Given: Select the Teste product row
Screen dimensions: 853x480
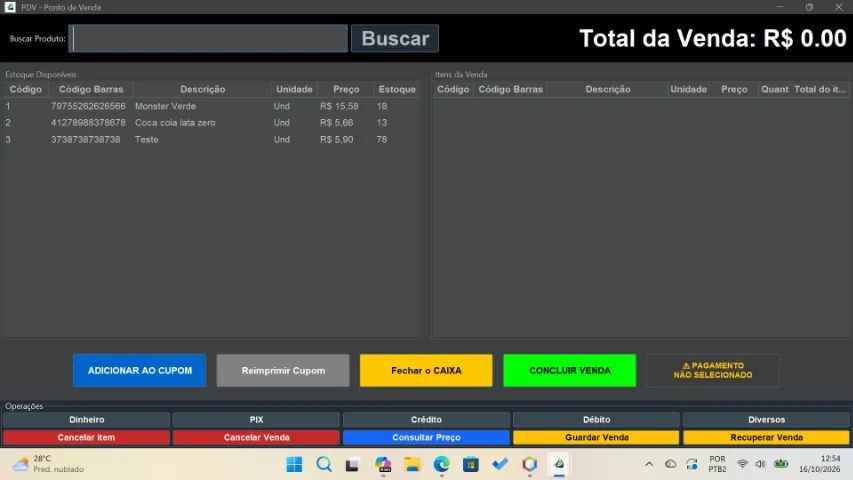Looking at the screenshot, I should click(212, 140).
